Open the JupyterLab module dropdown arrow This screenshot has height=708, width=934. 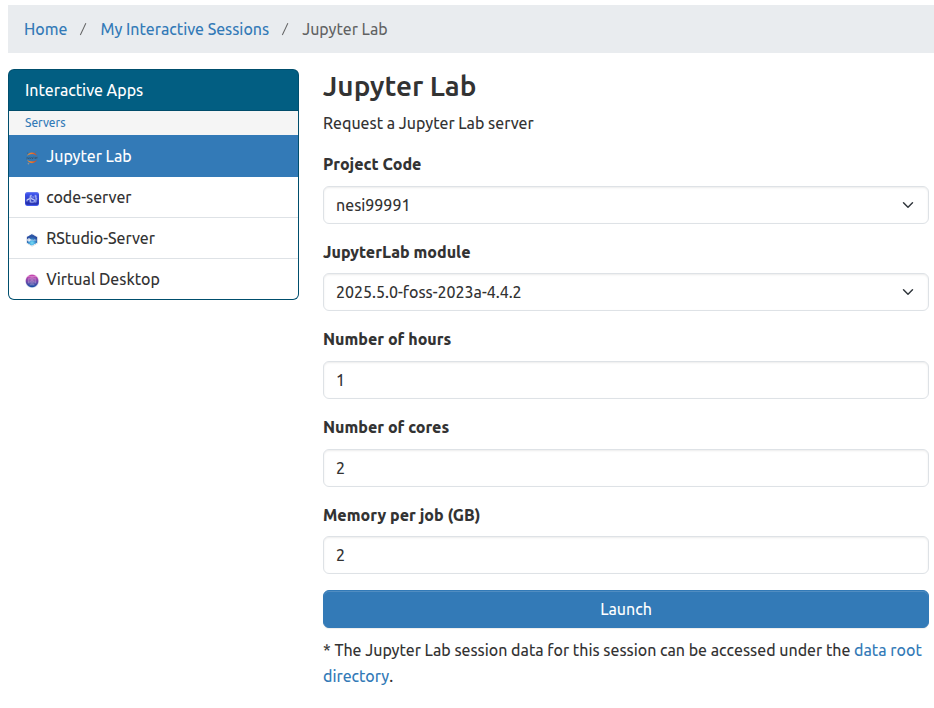click(907, 292)
